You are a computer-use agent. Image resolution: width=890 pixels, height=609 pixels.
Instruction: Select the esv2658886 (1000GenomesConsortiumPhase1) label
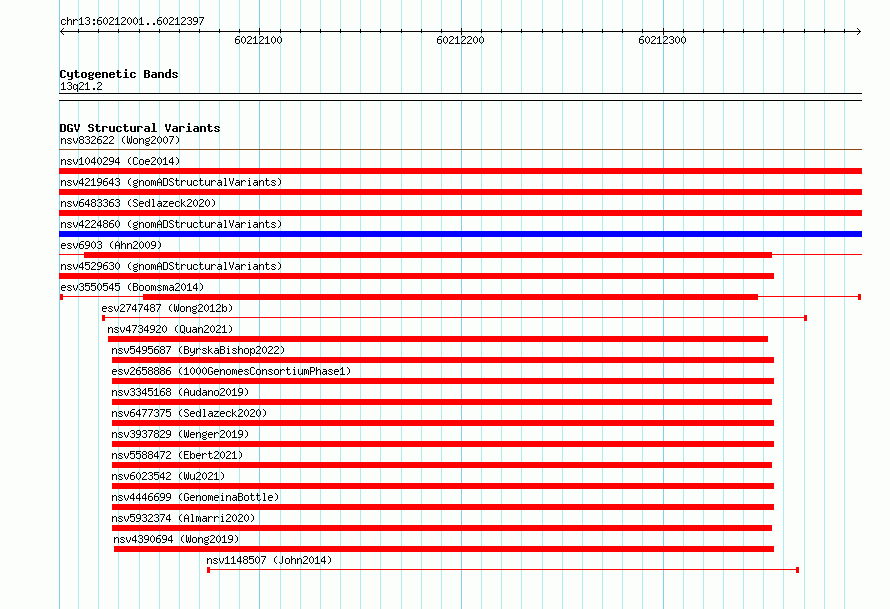click(x=231, y=371)
